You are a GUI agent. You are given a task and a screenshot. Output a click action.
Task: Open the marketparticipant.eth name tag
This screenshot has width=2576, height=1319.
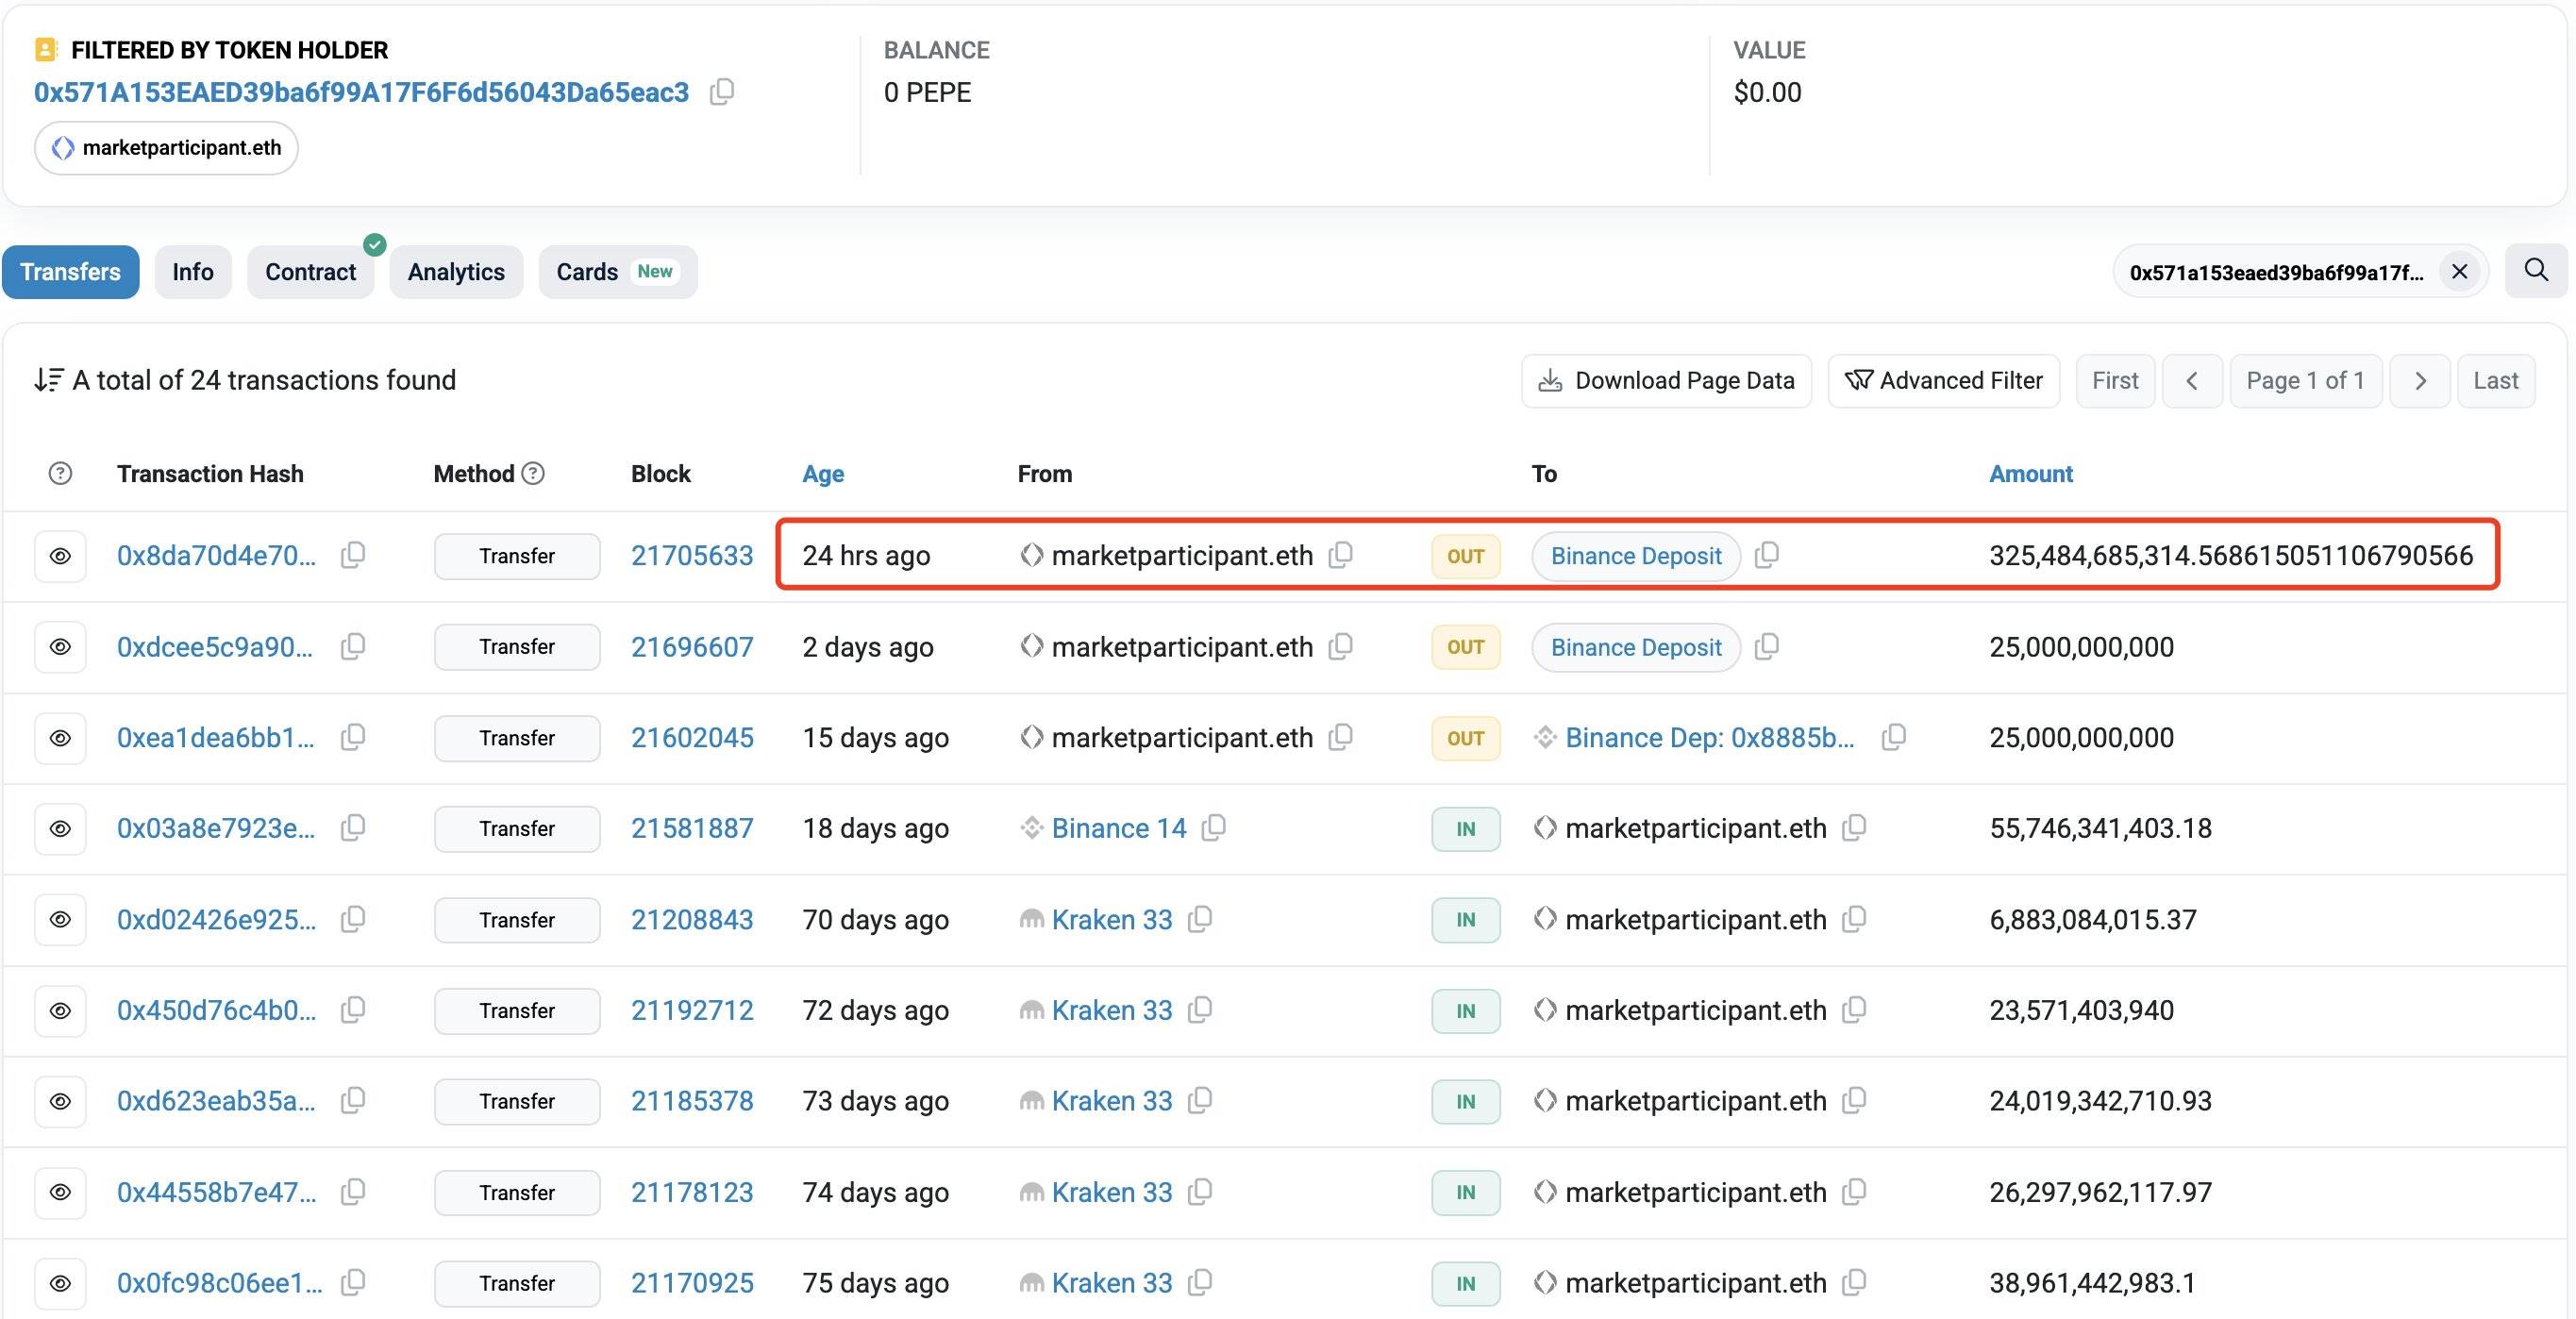pyautogui.click(x=166, y=148)
